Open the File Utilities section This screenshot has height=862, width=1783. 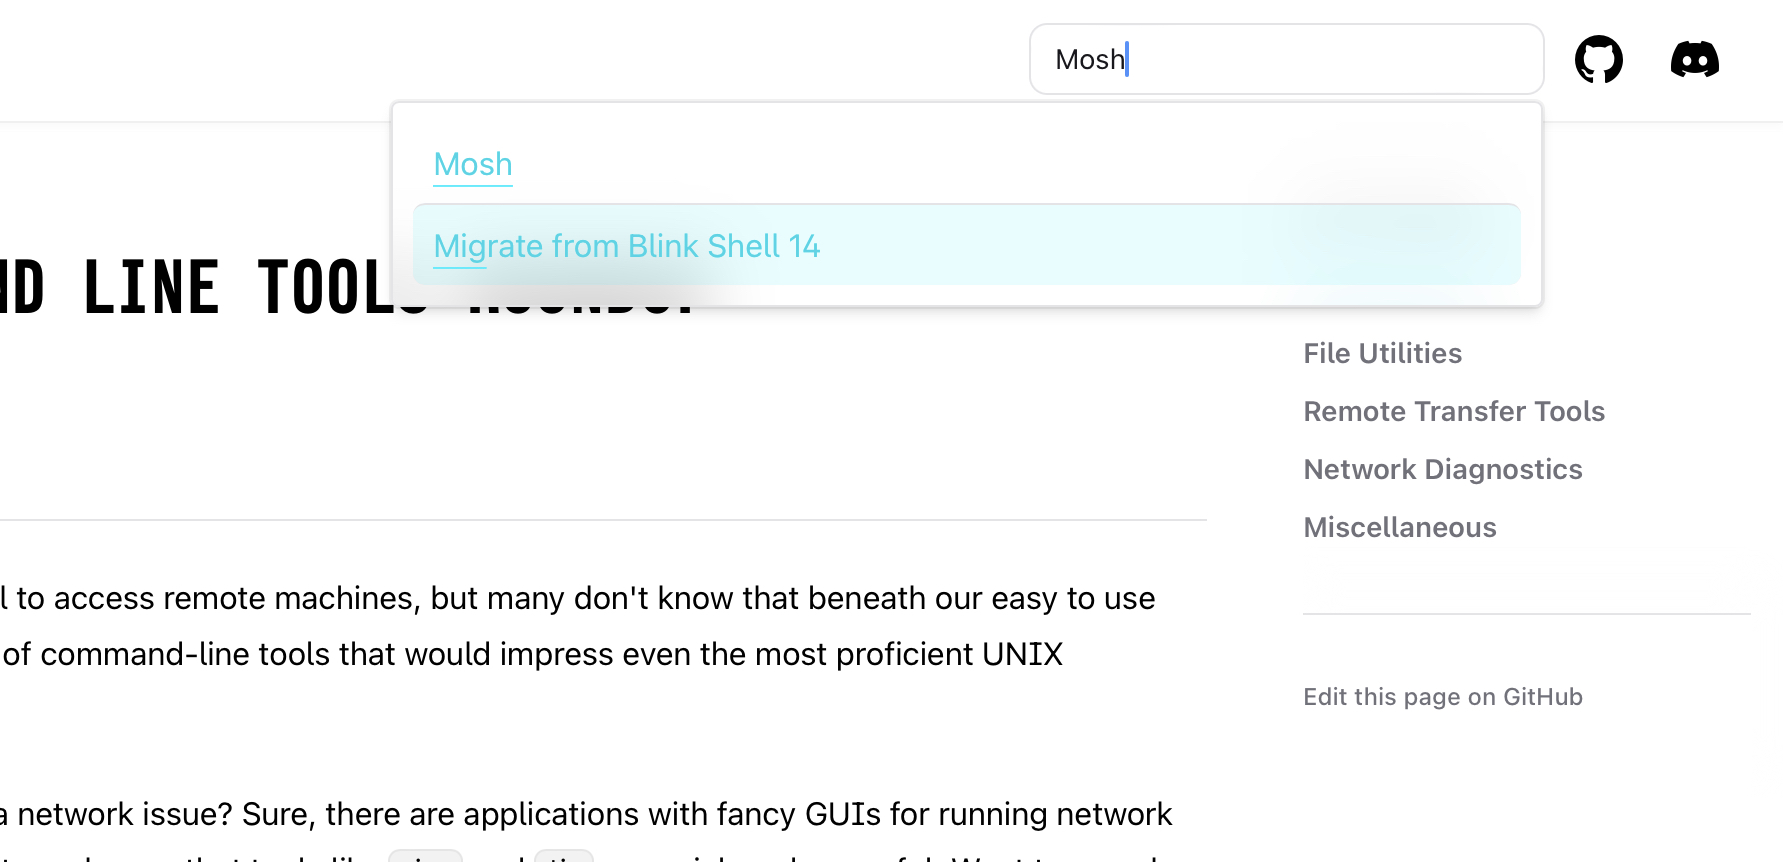click(x=1382, y=353)
